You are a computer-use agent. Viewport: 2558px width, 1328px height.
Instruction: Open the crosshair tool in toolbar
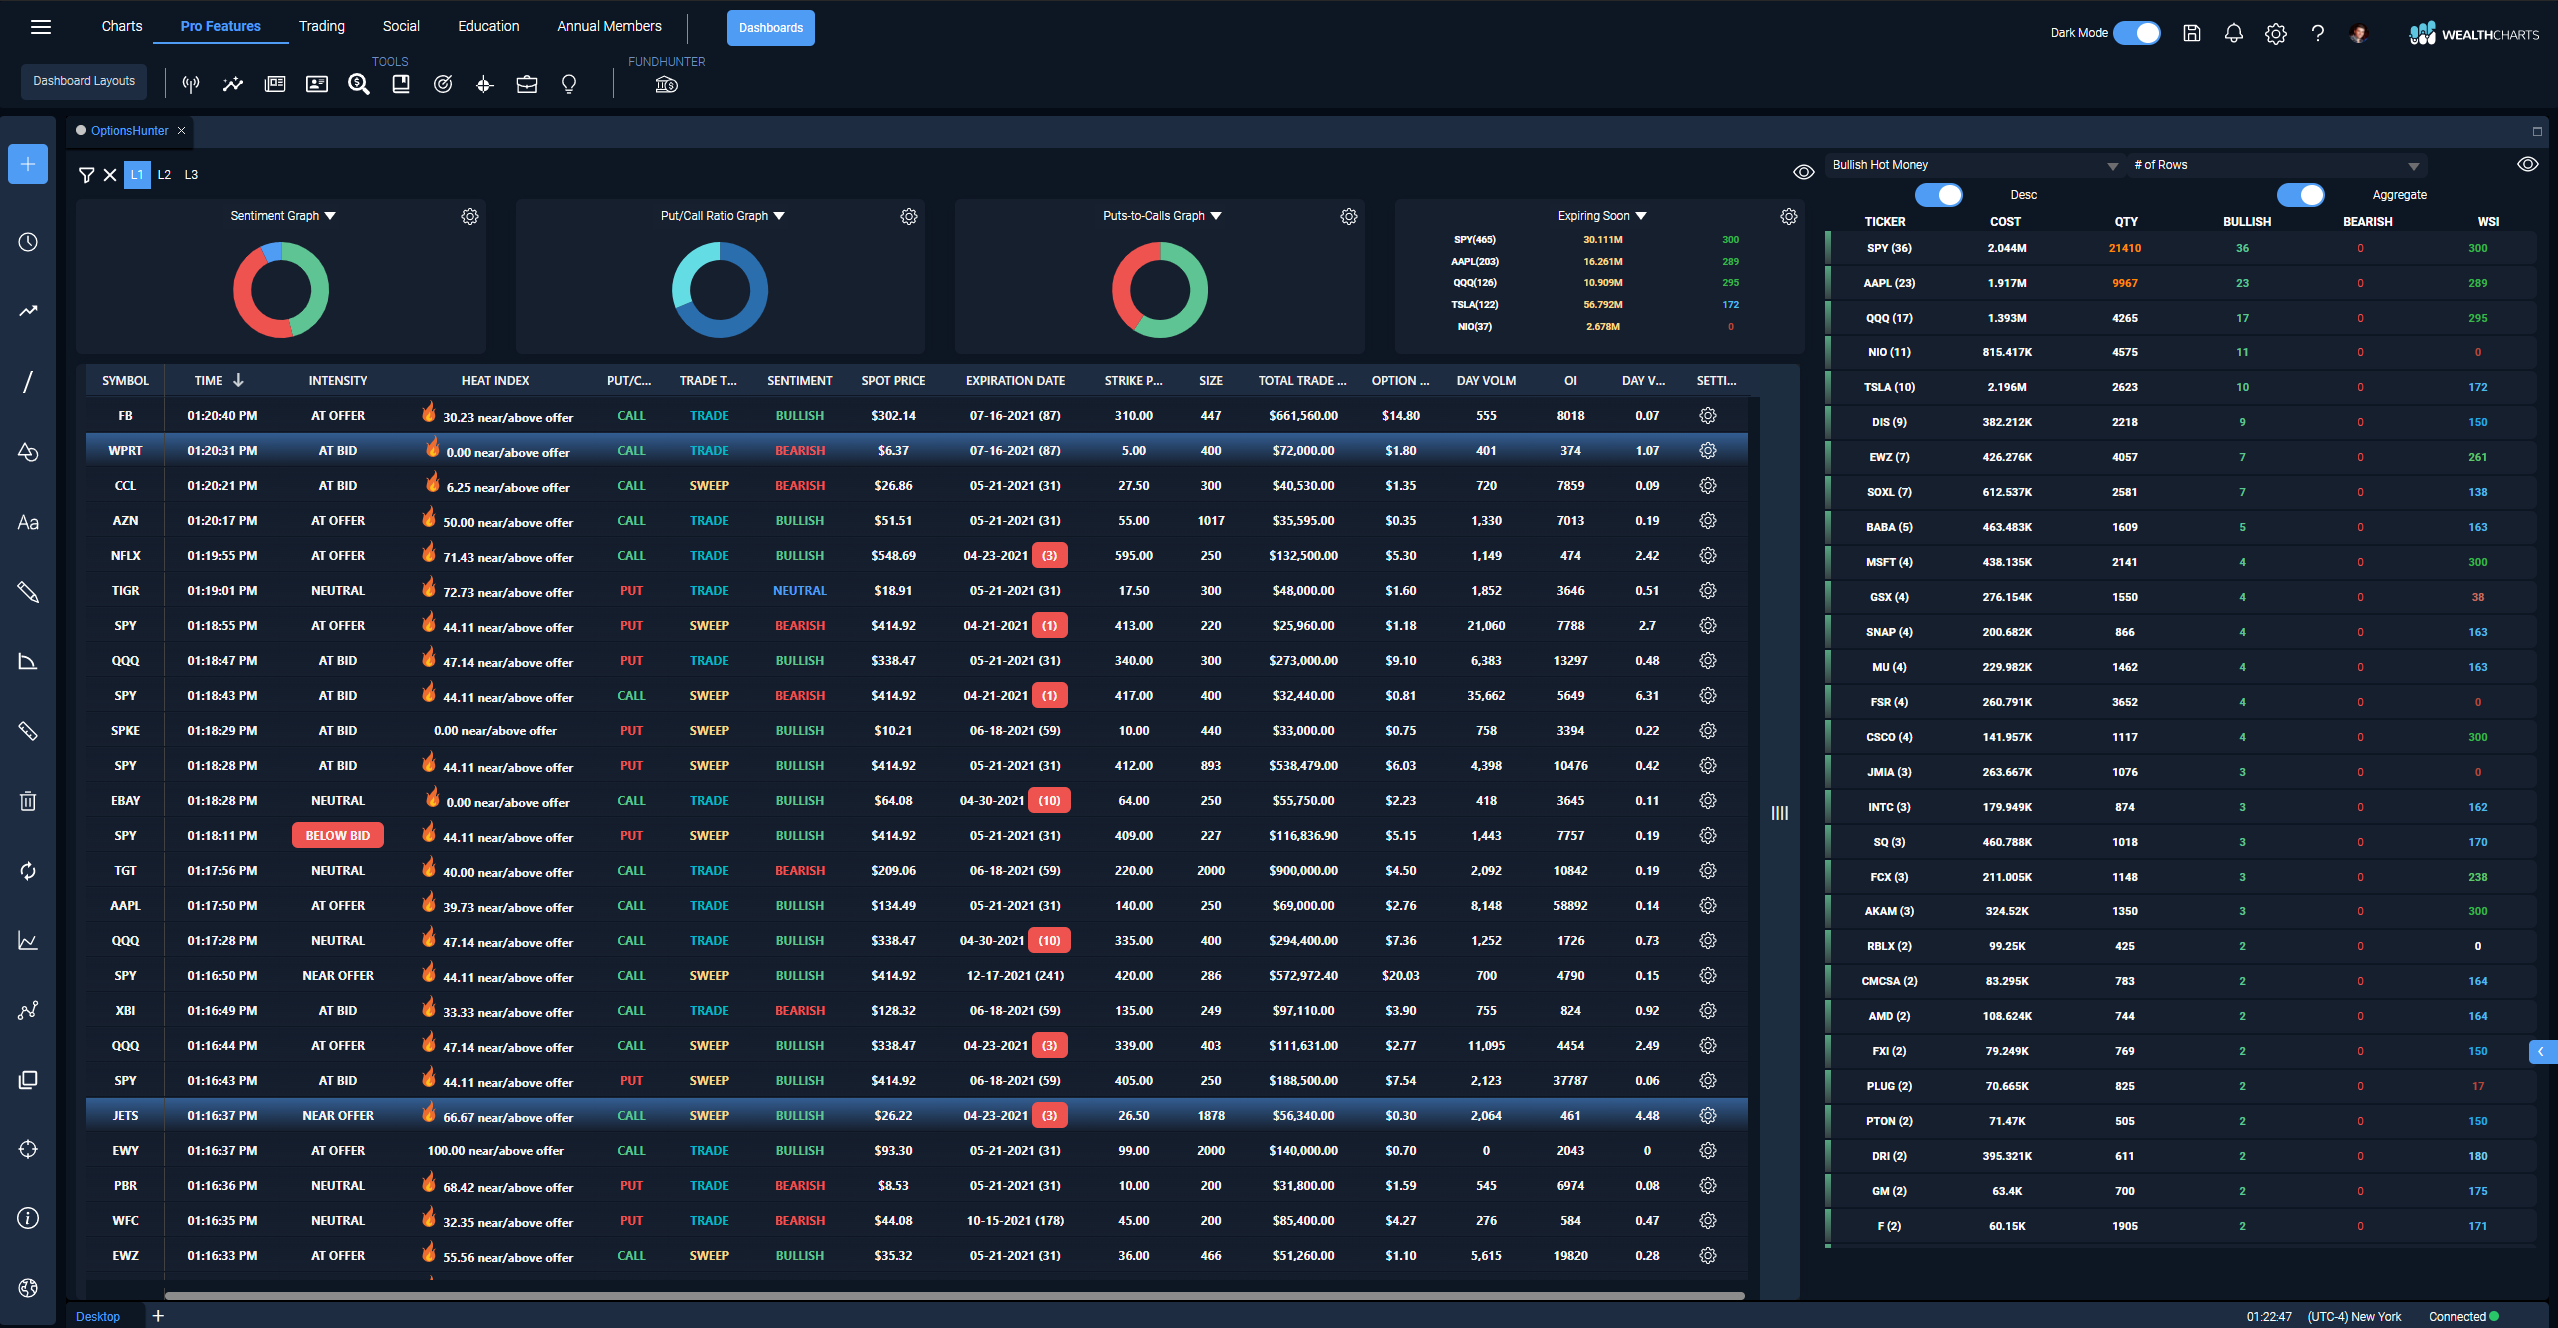[x=485, y=85]
